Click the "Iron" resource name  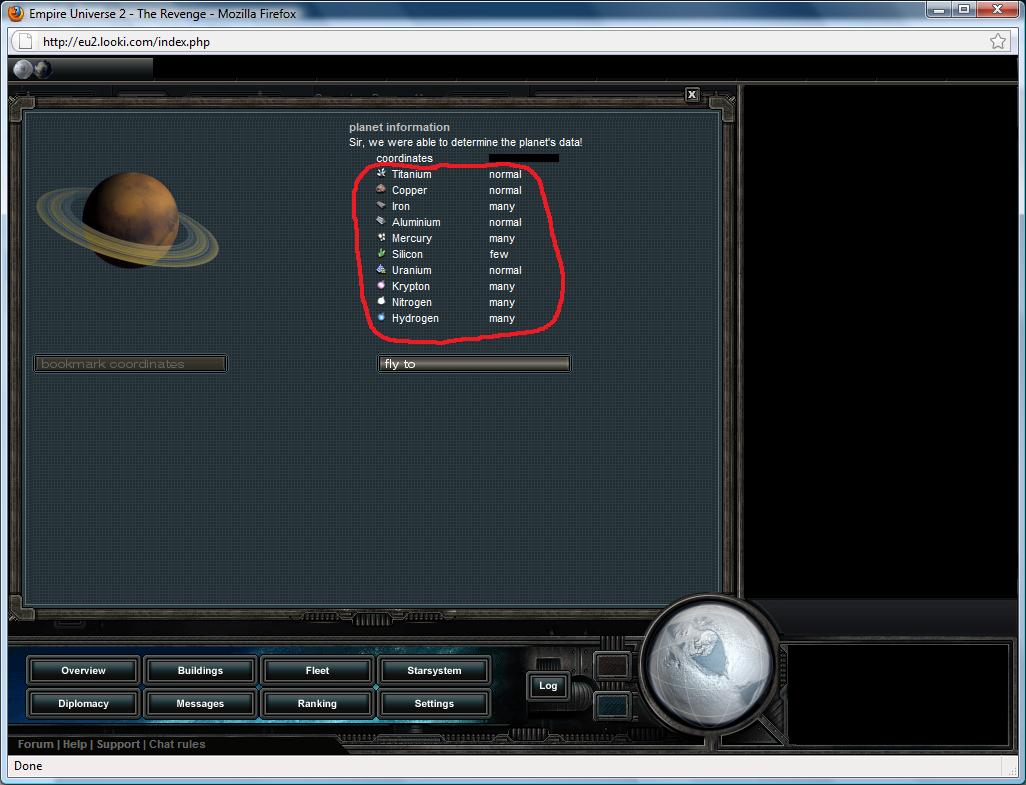[401, 206]
